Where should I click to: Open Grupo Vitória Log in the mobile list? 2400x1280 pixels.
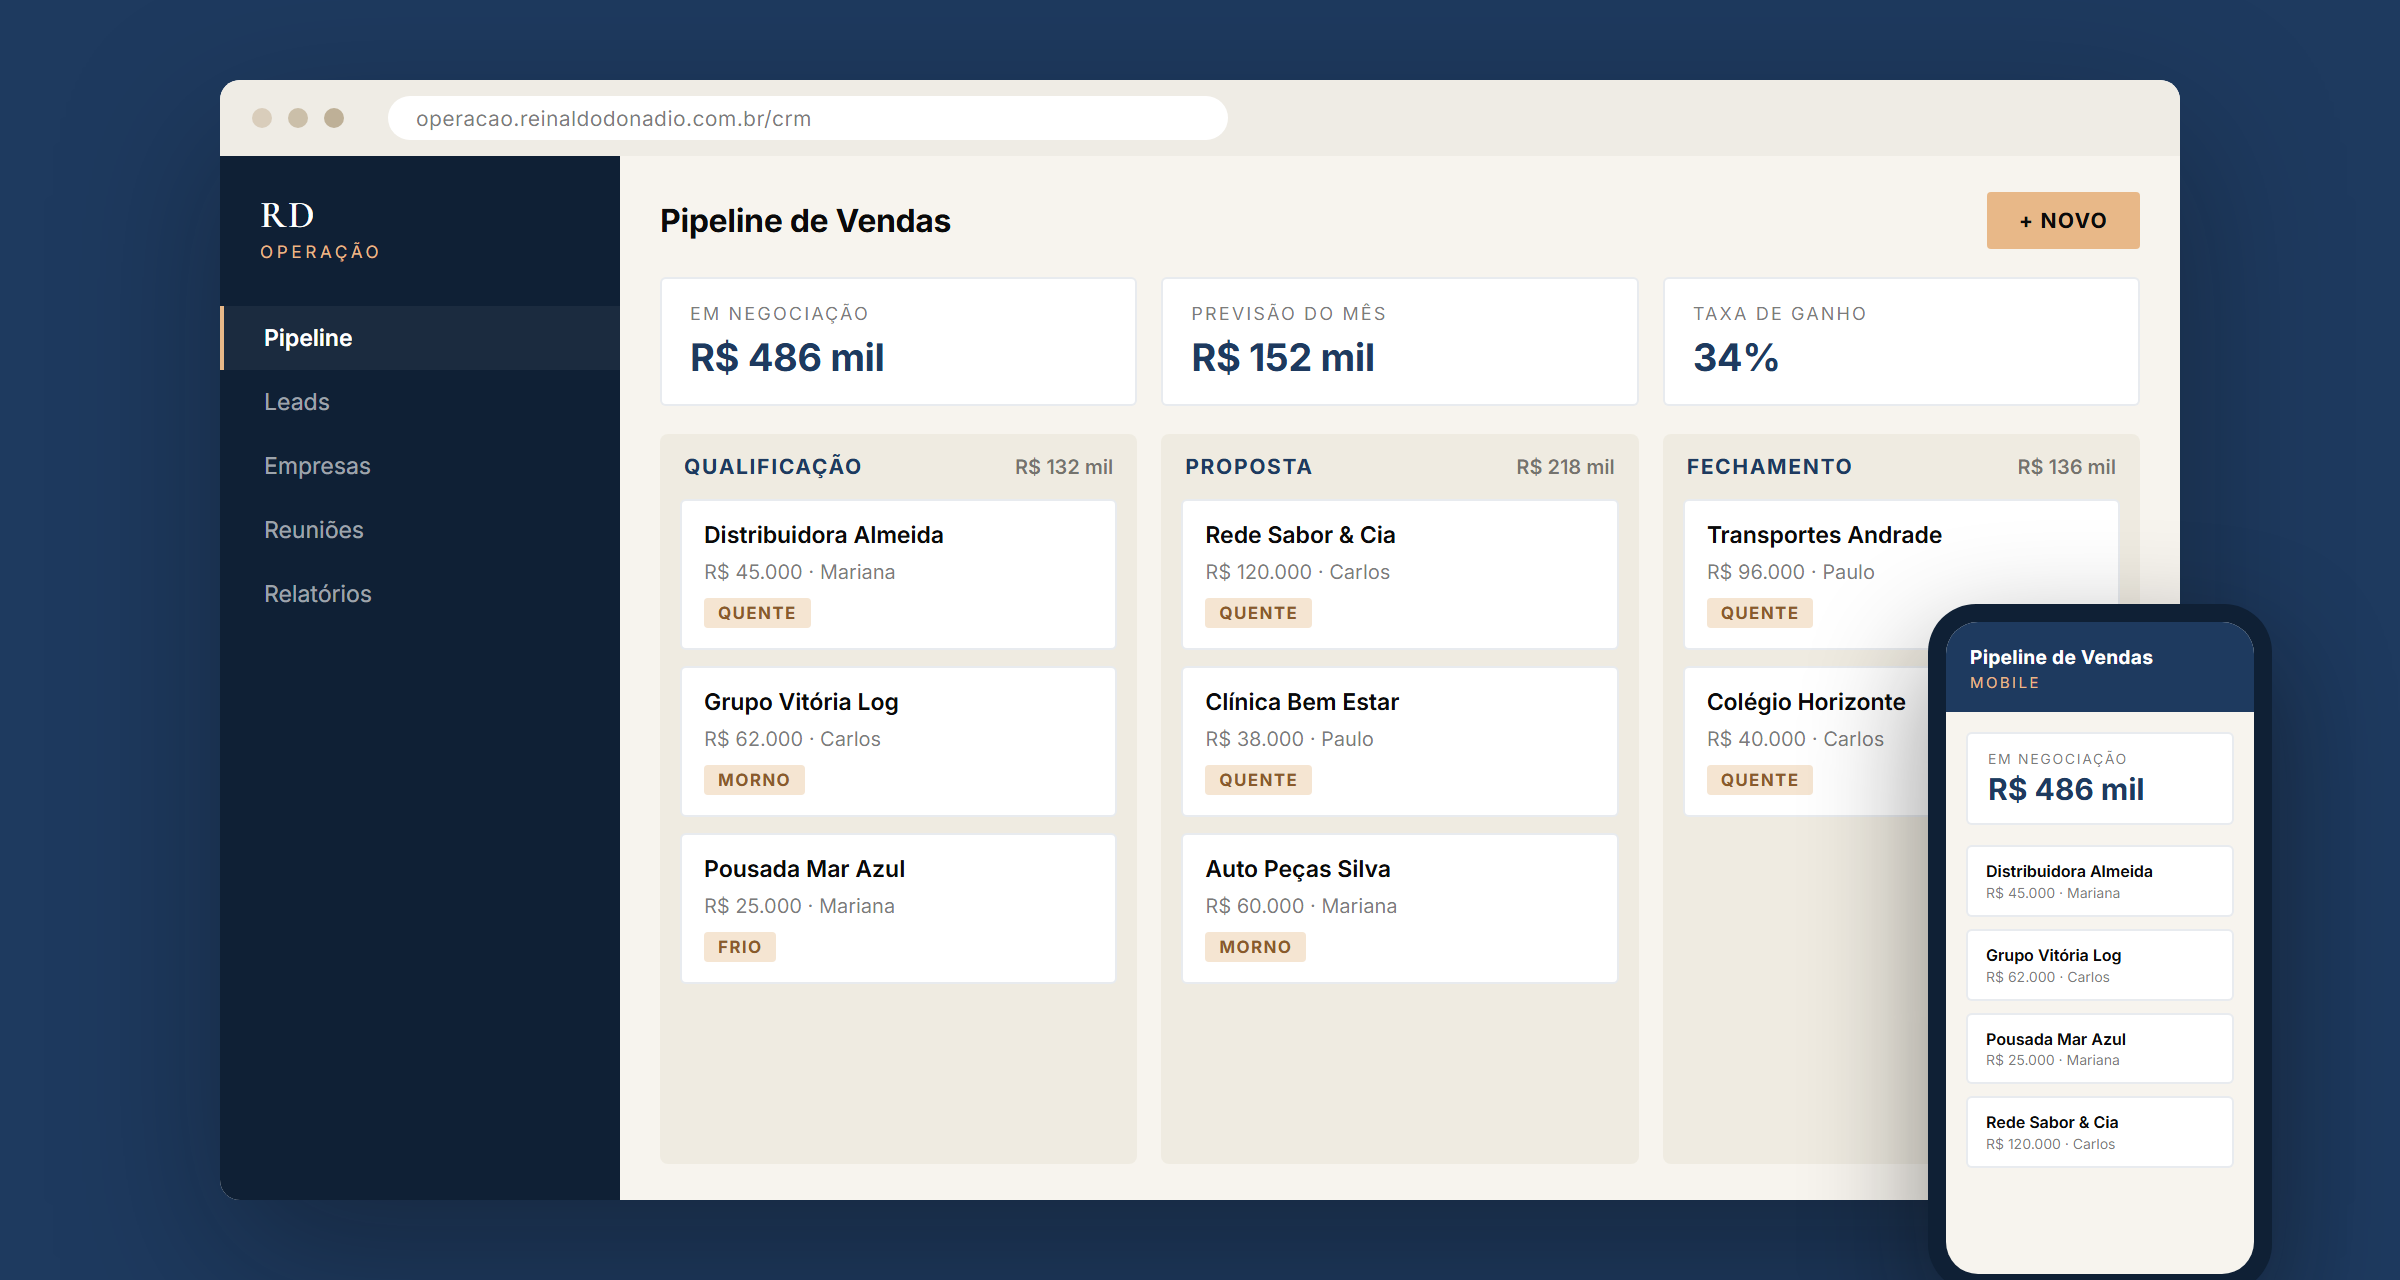coord(2100,965)
